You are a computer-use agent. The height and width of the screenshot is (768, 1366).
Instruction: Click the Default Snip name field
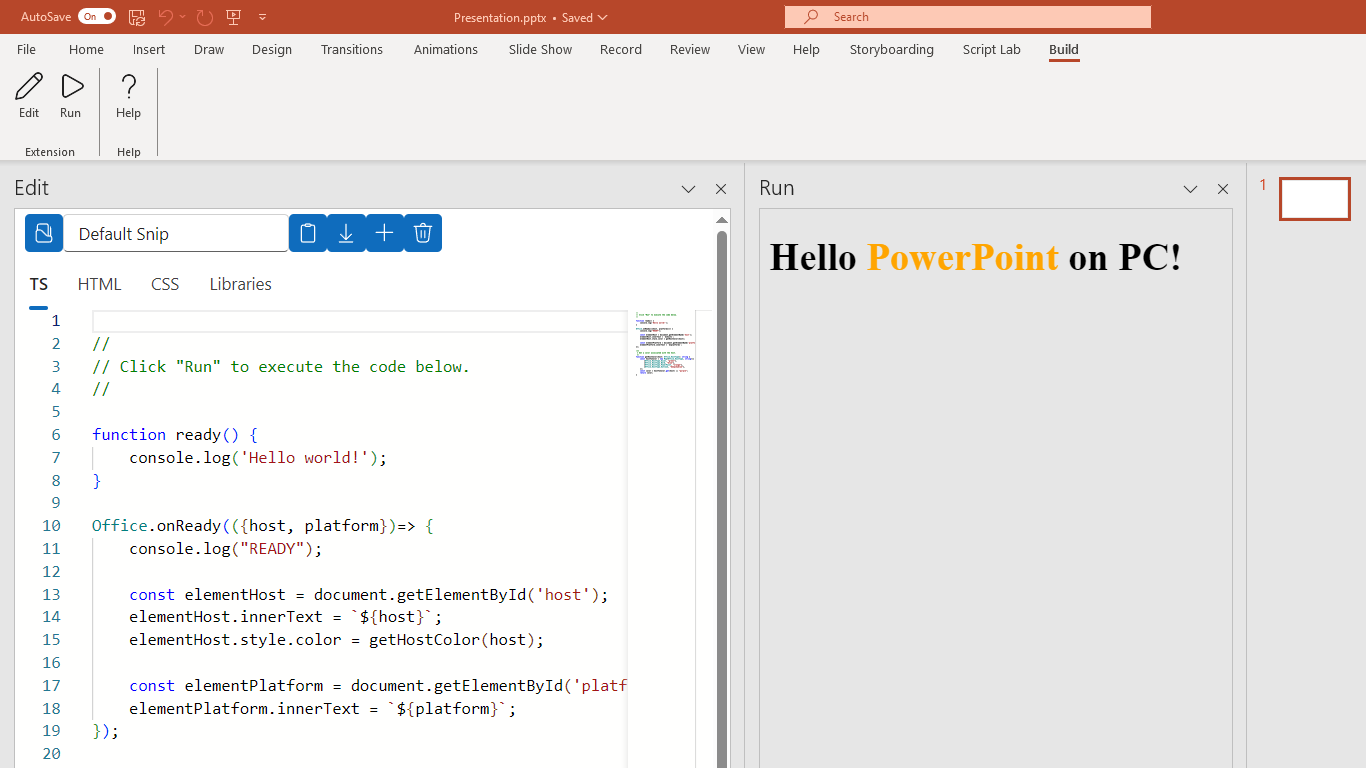176,233
